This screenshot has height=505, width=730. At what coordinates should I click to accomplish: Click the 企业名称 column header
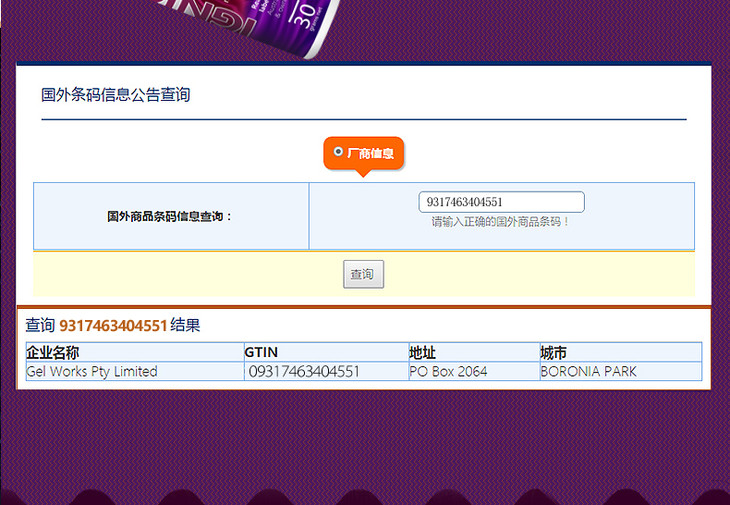coord(135,352)
